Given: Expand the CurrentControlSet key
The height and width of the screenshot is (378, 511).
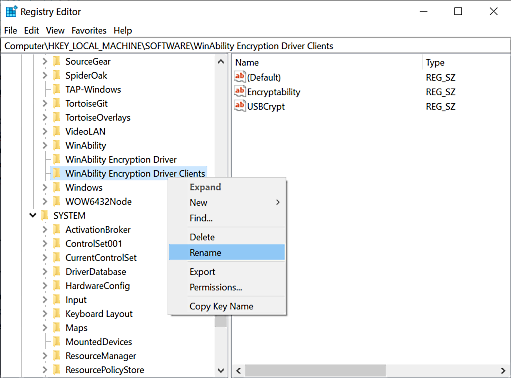Looking at the screenshot, I should [x=45, y=257].
